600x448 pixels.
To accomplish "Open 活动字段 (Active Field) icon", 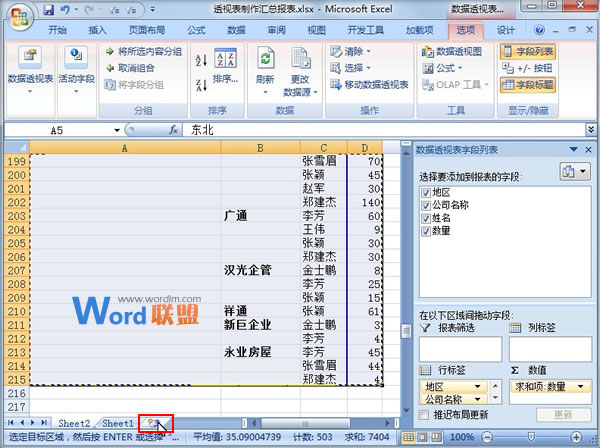I will coord(76,57).
